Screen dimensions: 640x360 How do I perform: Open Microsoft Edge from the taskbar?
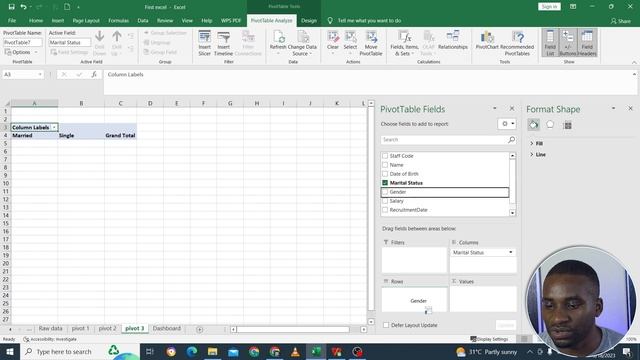tap(191, 351)
